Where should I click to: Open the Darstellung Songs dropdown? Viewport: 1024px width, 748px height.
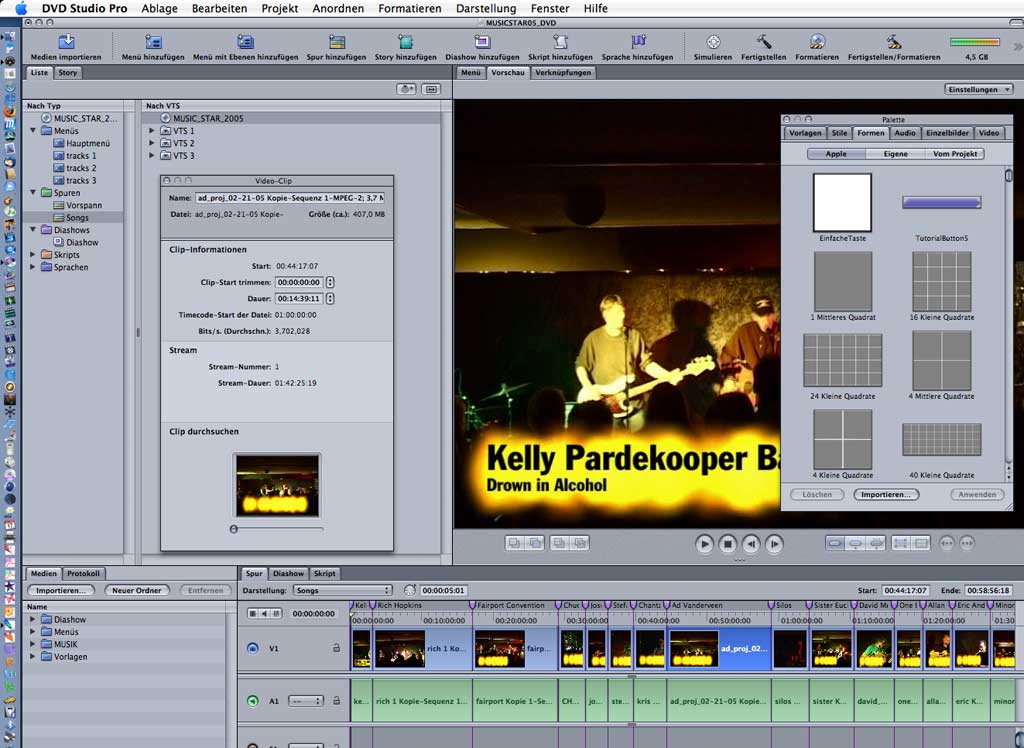342,591
